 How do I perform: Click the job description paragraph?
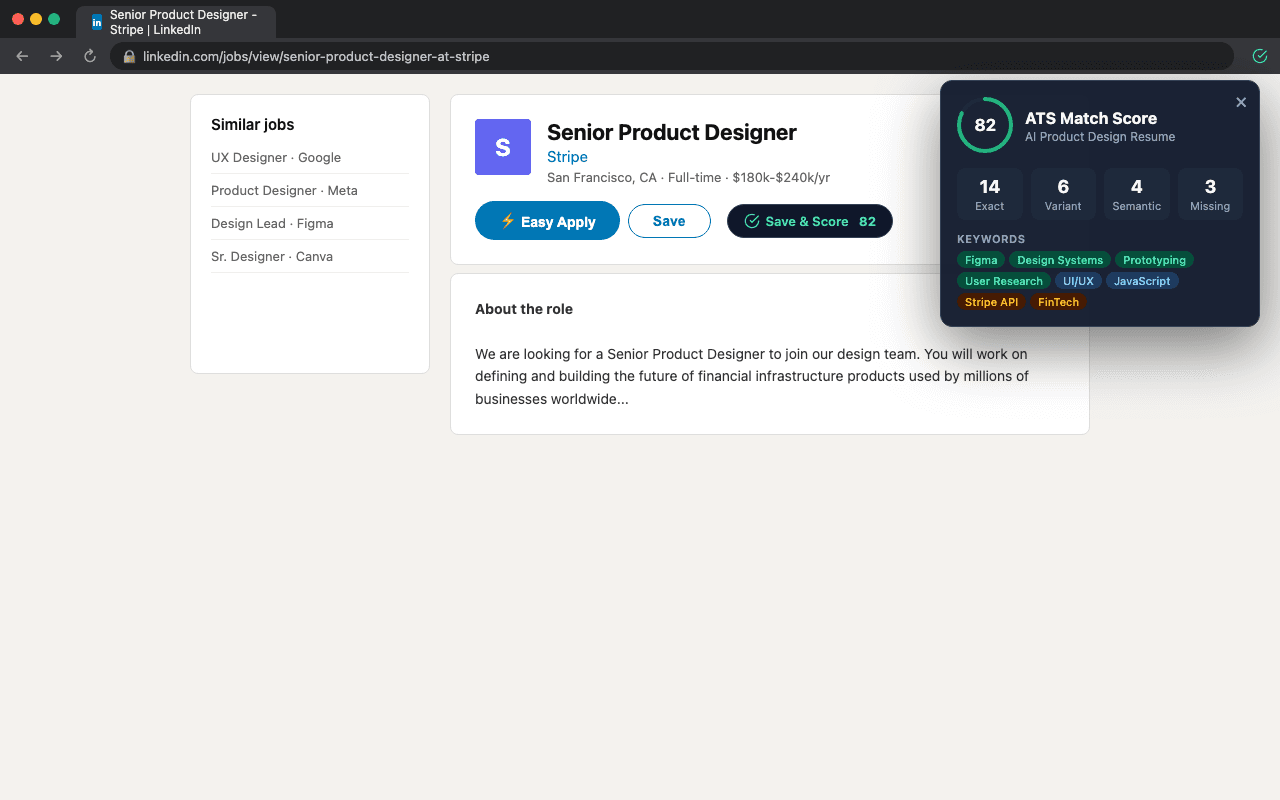pos(752,376)
